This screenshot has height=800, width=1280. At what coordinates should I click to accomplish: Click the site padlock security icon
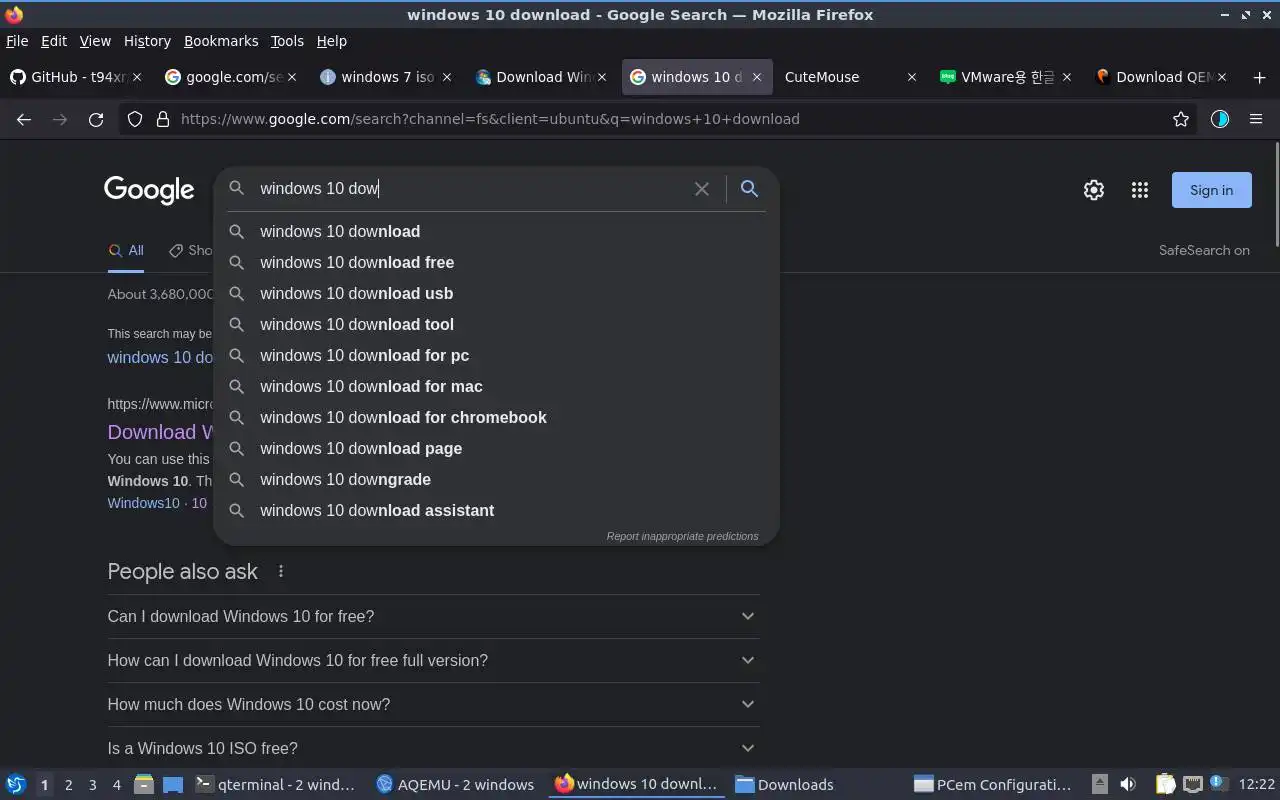click(163, 119)
